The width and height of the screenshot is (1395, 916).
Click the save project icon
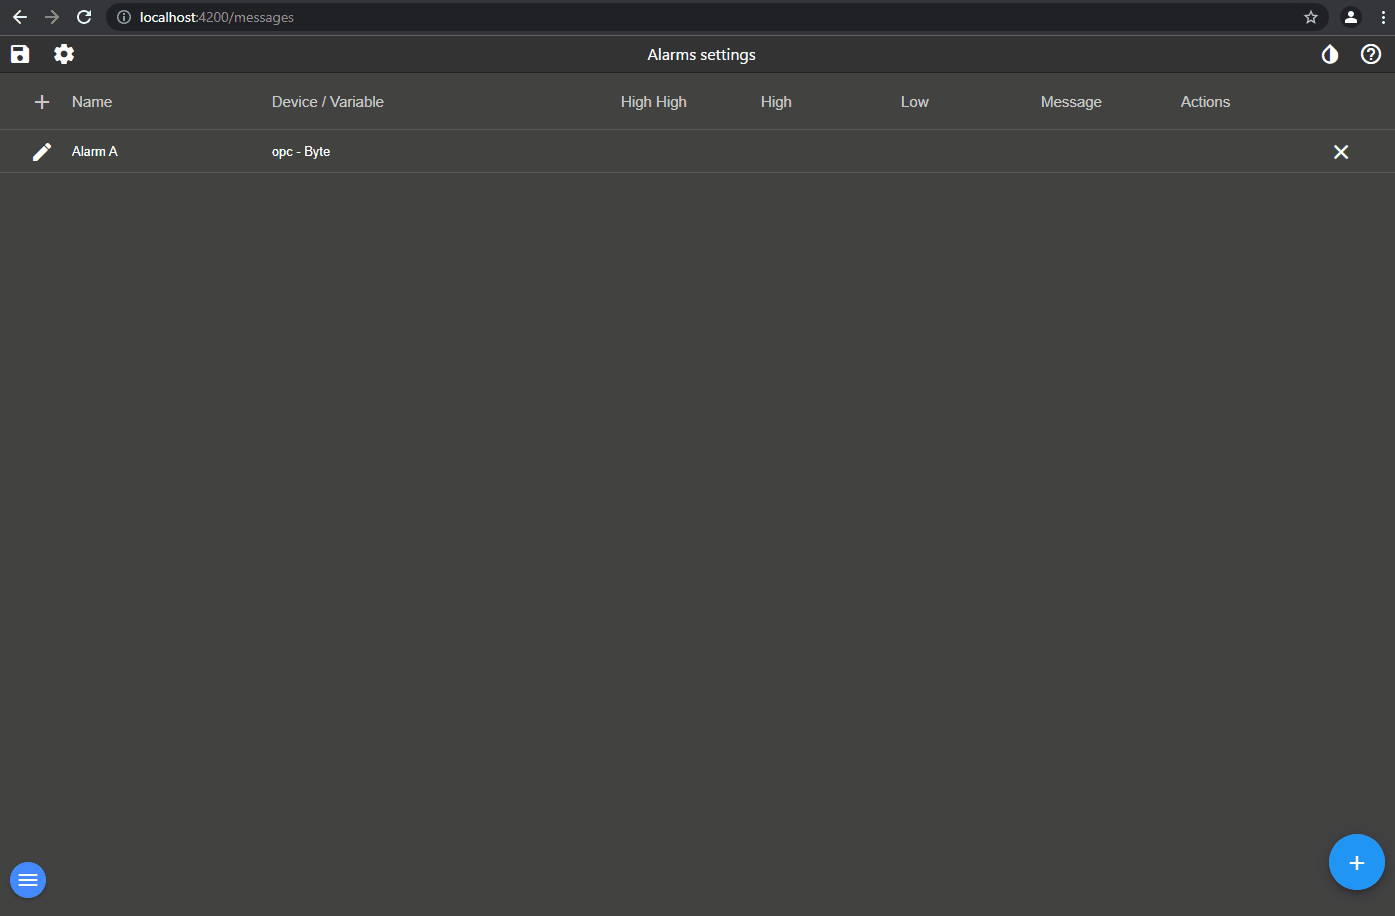pos(20,54)
